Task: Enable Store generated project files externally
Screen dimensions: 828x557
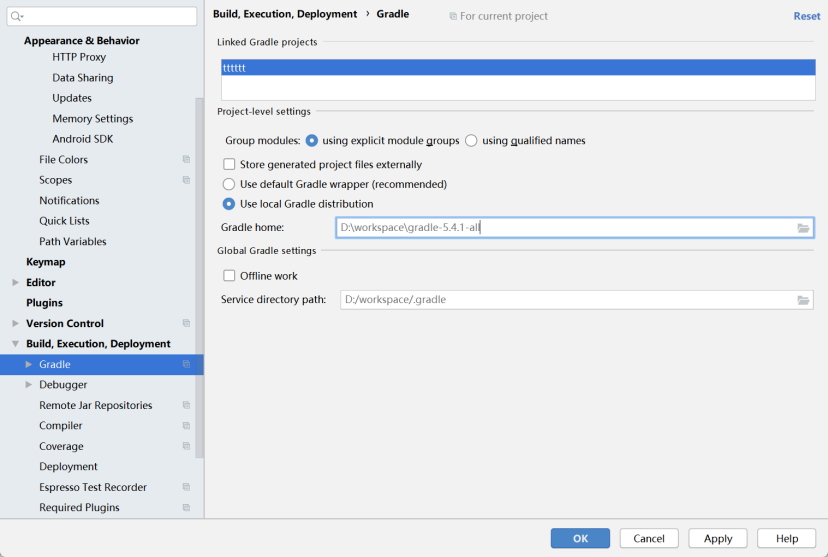Action: (230, 164)
